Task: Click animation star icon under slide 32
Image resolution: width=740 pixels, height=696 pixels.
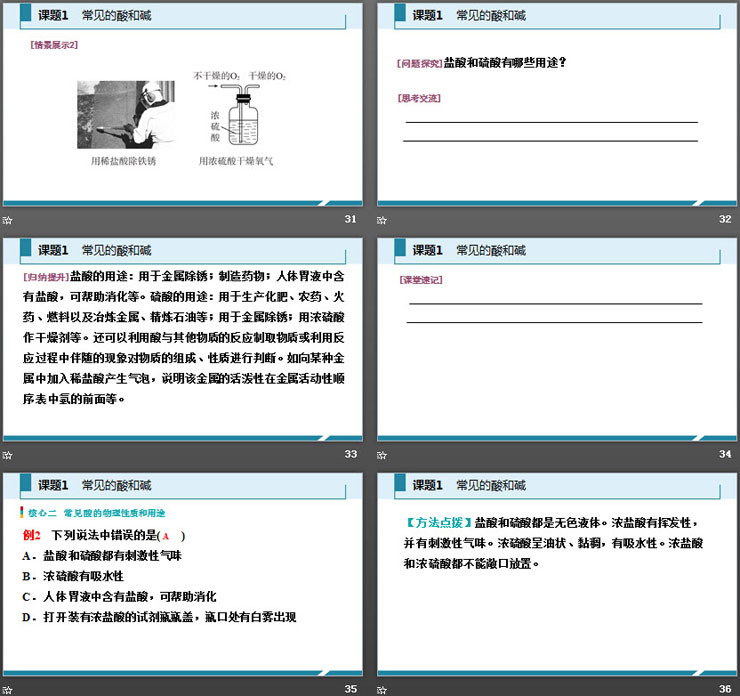Action: point(382,220)
